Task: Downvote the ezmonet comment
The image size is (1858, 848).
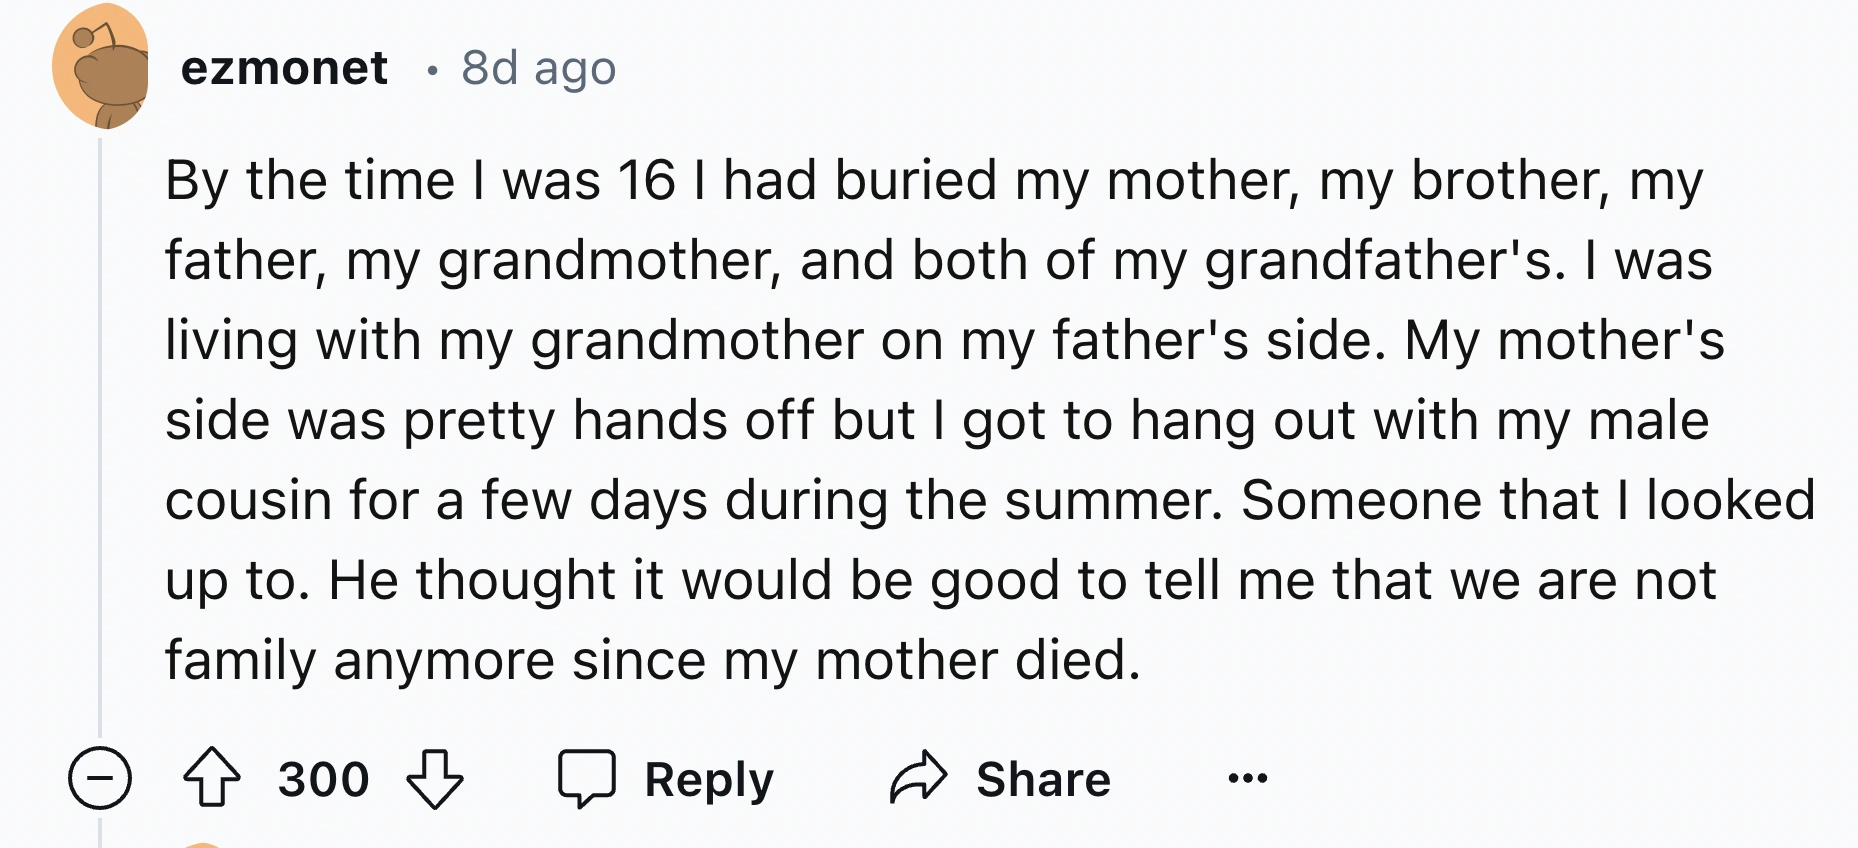Action: [x=434, y=778]
